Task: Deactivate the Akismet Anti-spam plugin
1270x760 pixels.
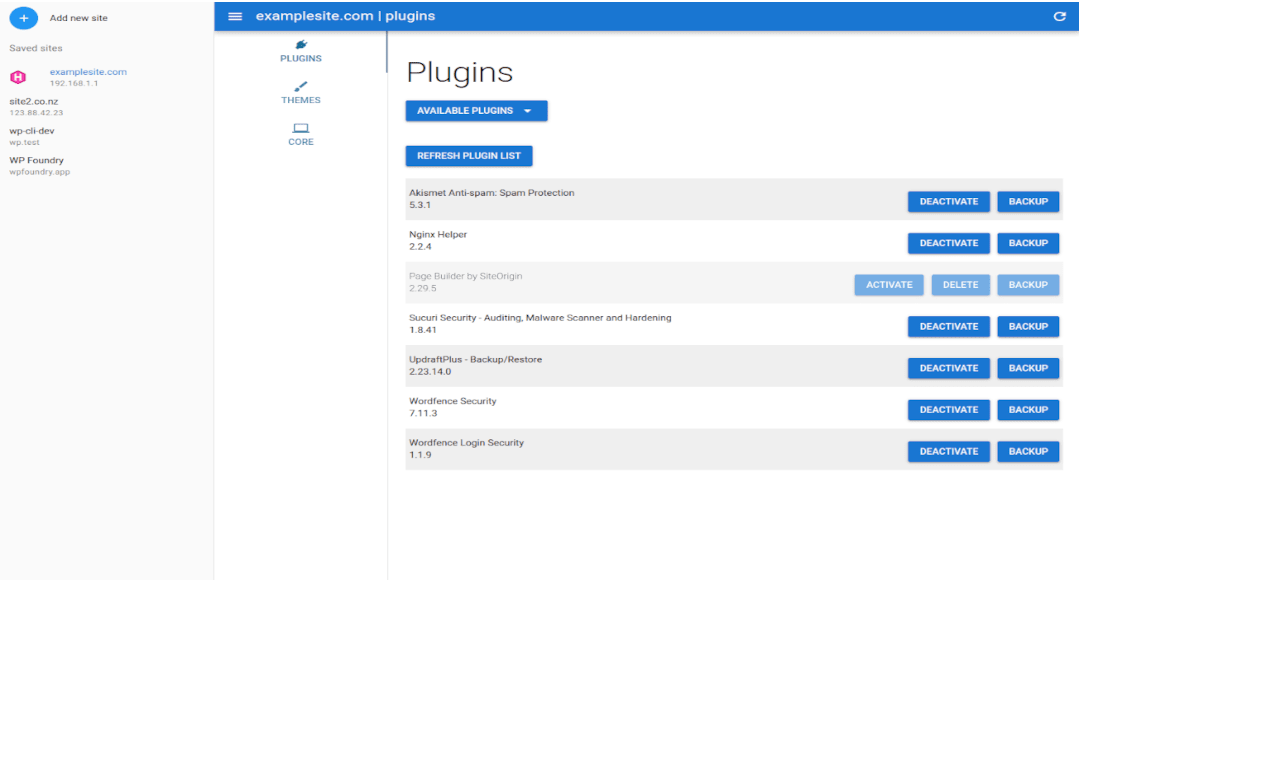Action: click(947, 201)
